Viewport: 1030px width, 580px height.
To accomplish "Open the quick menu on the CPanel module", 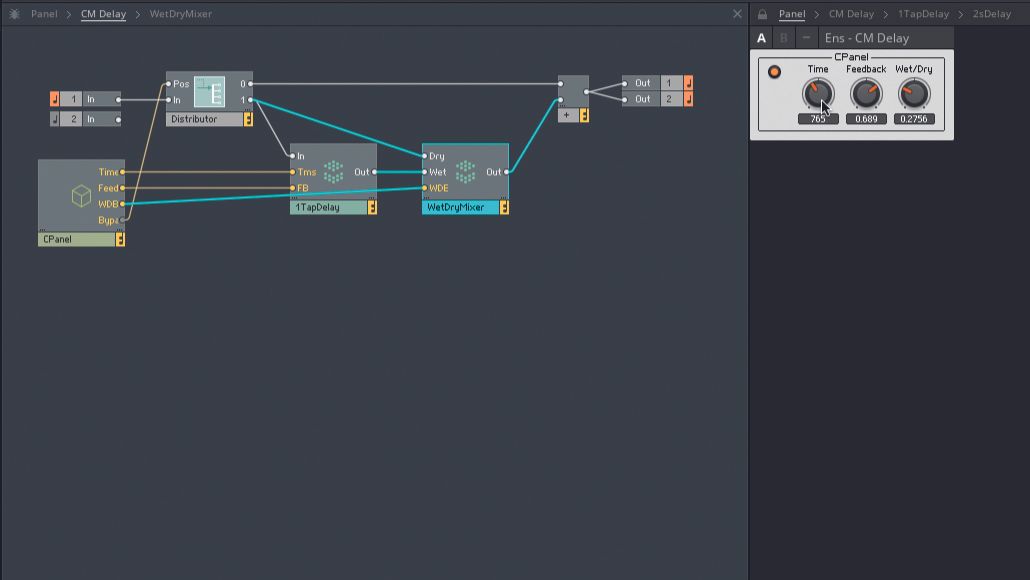I will tap(119, 239).
